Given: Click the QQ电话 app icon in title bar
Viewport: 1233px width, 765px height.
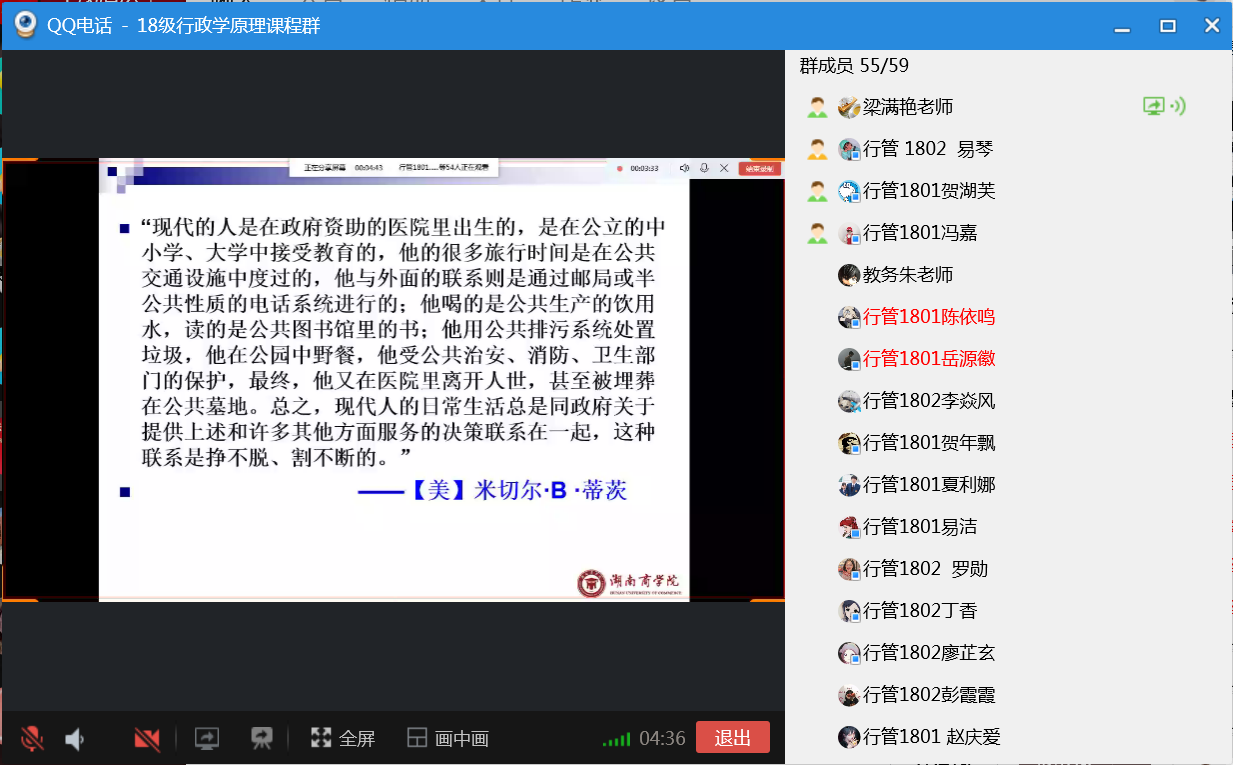Looking at the screenshot, I should click(25, 25).
